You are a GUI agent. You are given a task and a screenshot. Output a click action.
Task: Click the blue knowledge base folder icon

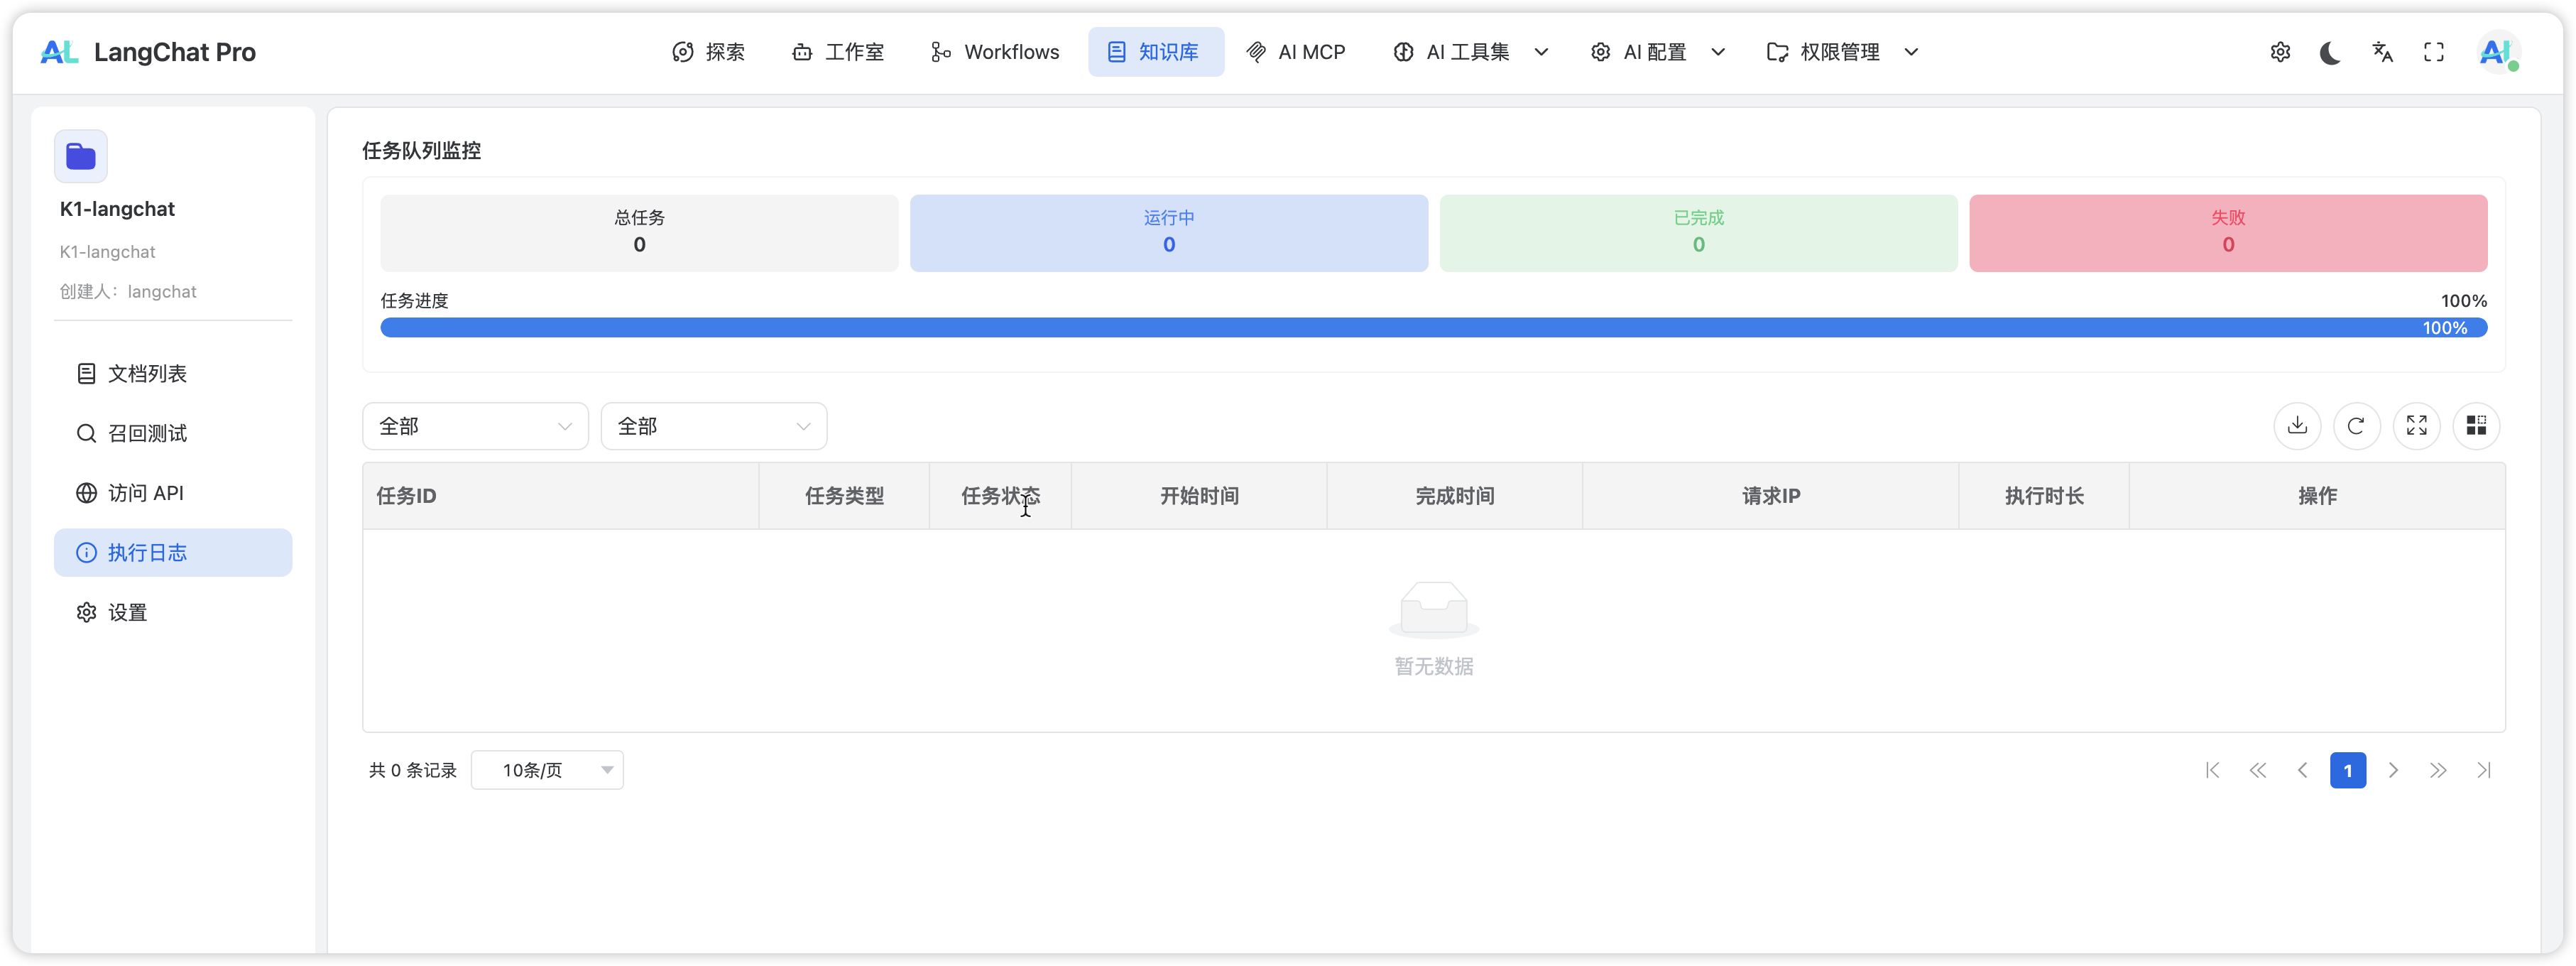81,156
